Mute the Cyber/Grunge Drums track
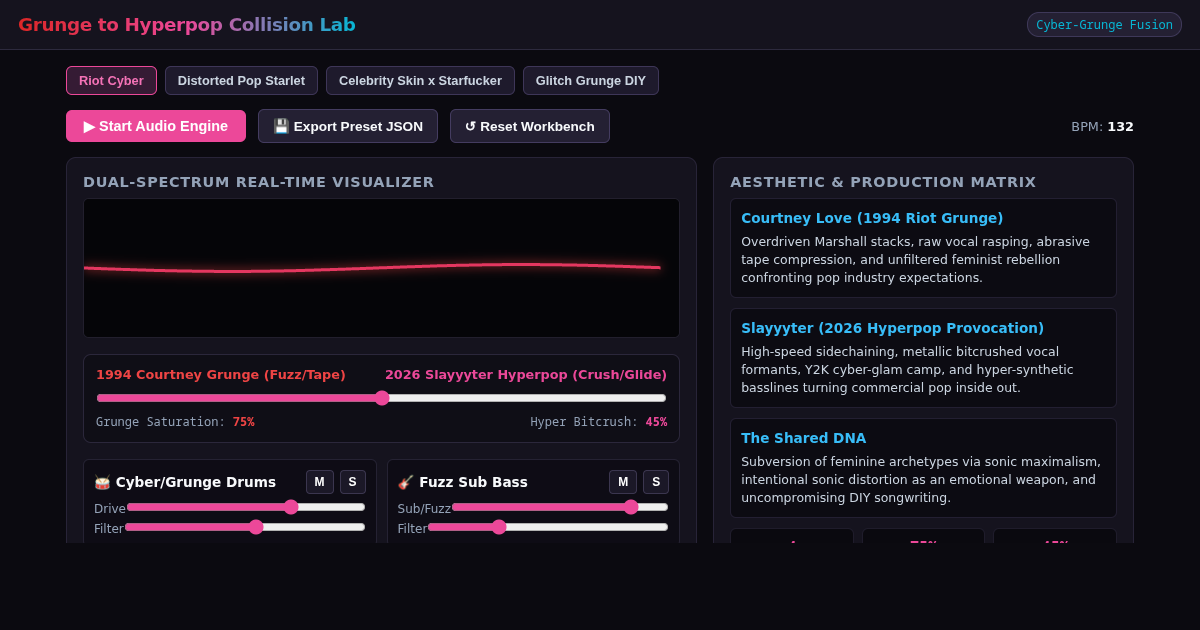The image size is (1200, 630). point(320,482)
